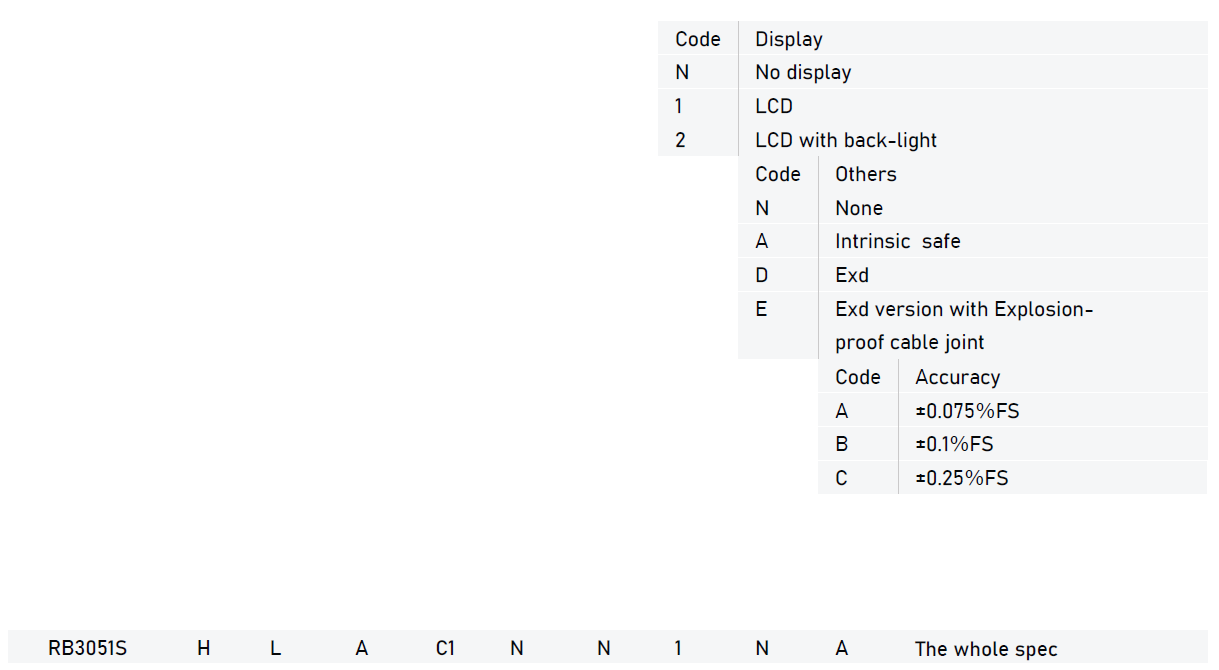Viewport: 1219px width, 670px height.
Task: Click the "No display" option text
Action: (x=803, y=73)
